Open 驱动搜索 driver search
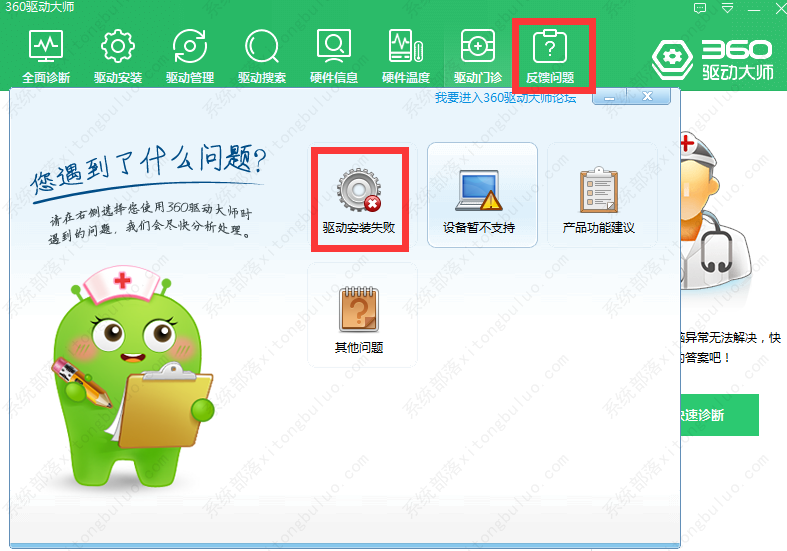This screenshot has width=787, height=551. tap(261, 56)
